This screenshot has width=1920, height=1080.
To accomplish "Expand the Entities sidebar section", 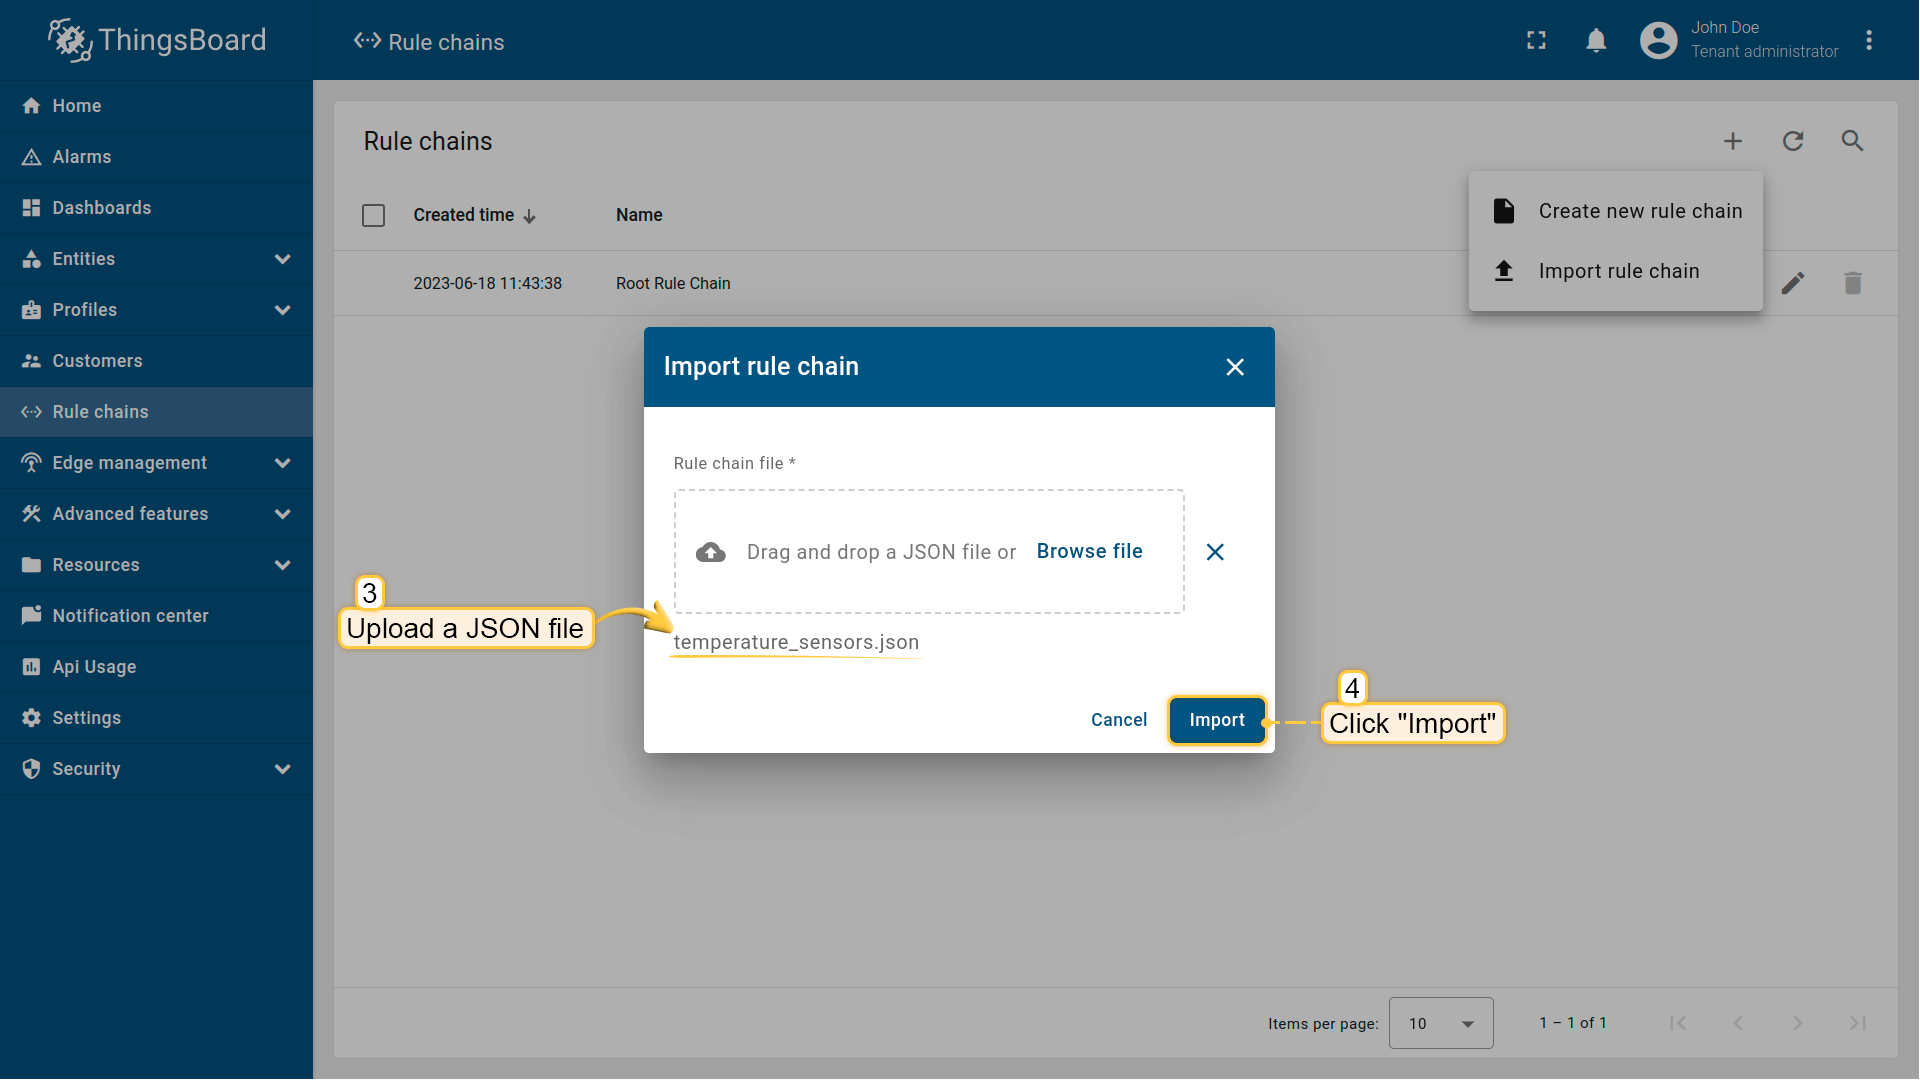I will tap(282, 259).
